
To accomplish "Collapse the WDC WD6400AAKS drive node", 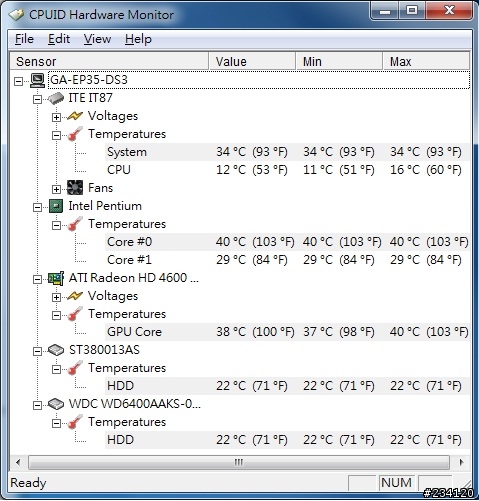I will tap(37, 405).
